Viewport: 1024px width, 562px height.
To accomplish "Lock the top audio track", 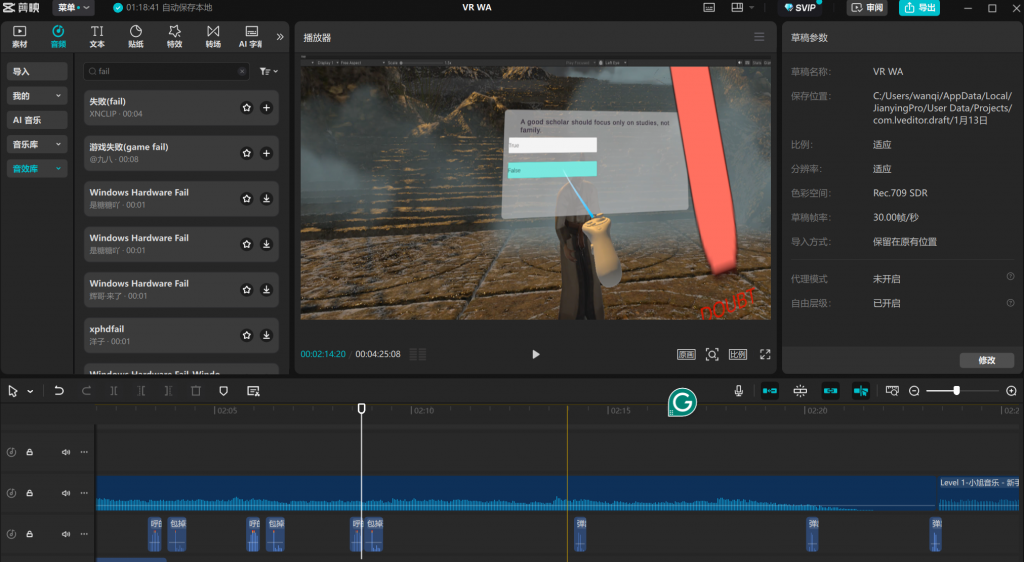I will (x=29, y=452).
